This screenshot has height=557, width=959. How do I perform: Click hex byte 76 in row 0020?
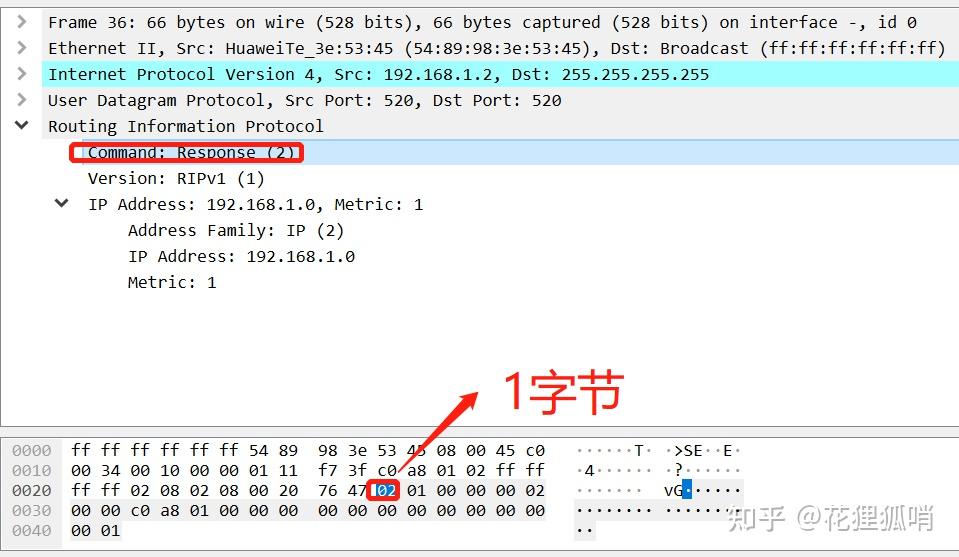327,490
